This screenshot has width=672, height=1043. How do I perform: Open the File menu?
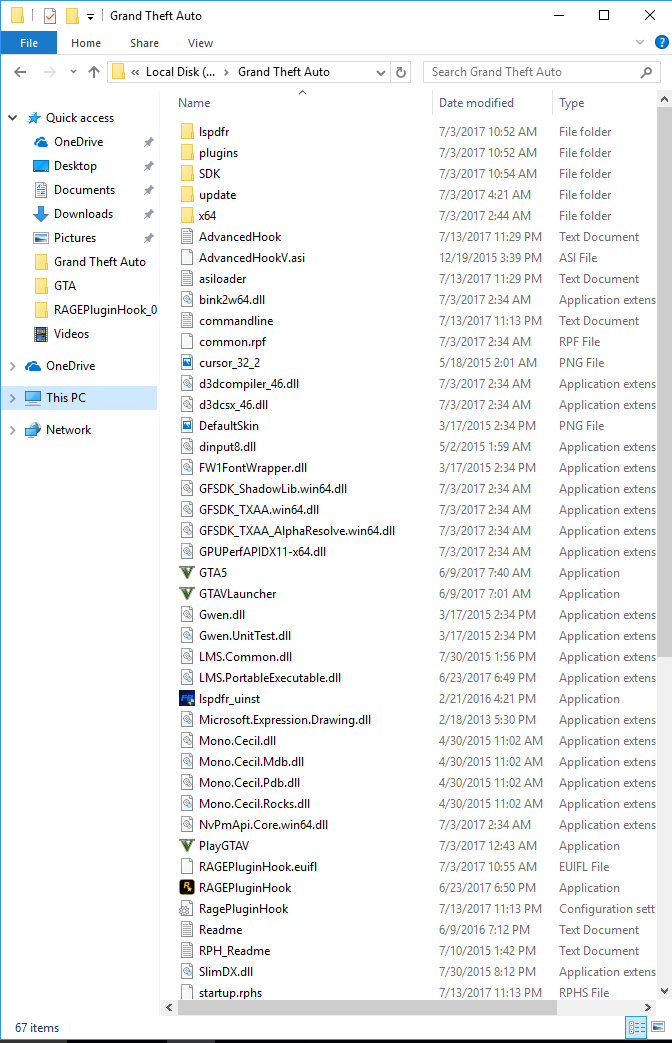pyautogui.click(x=29, y=43)
